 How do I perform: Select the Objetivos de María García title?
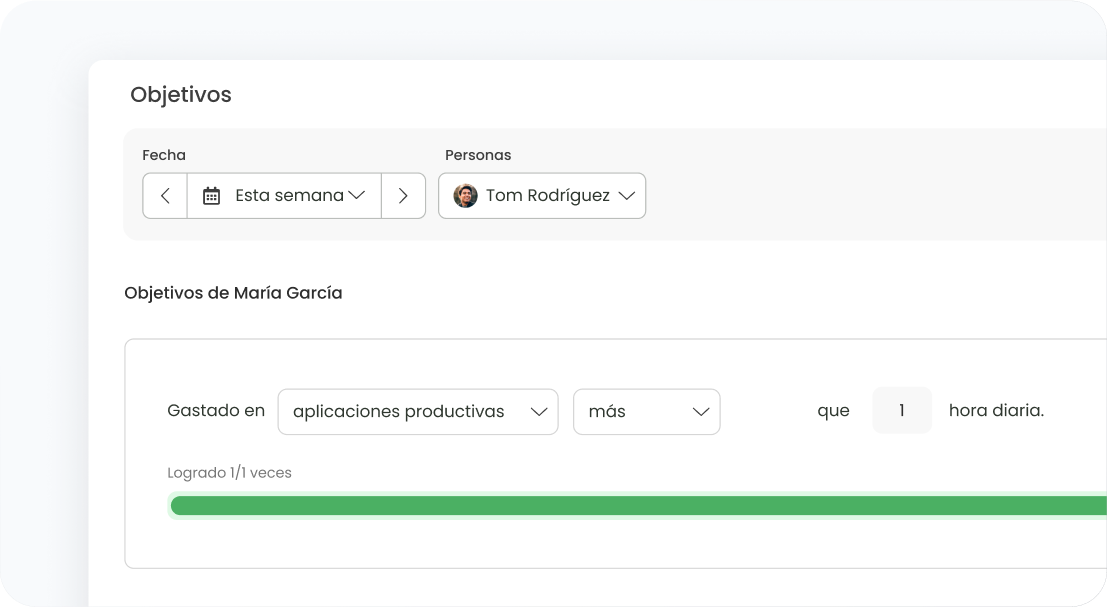[x=233, y=293]
